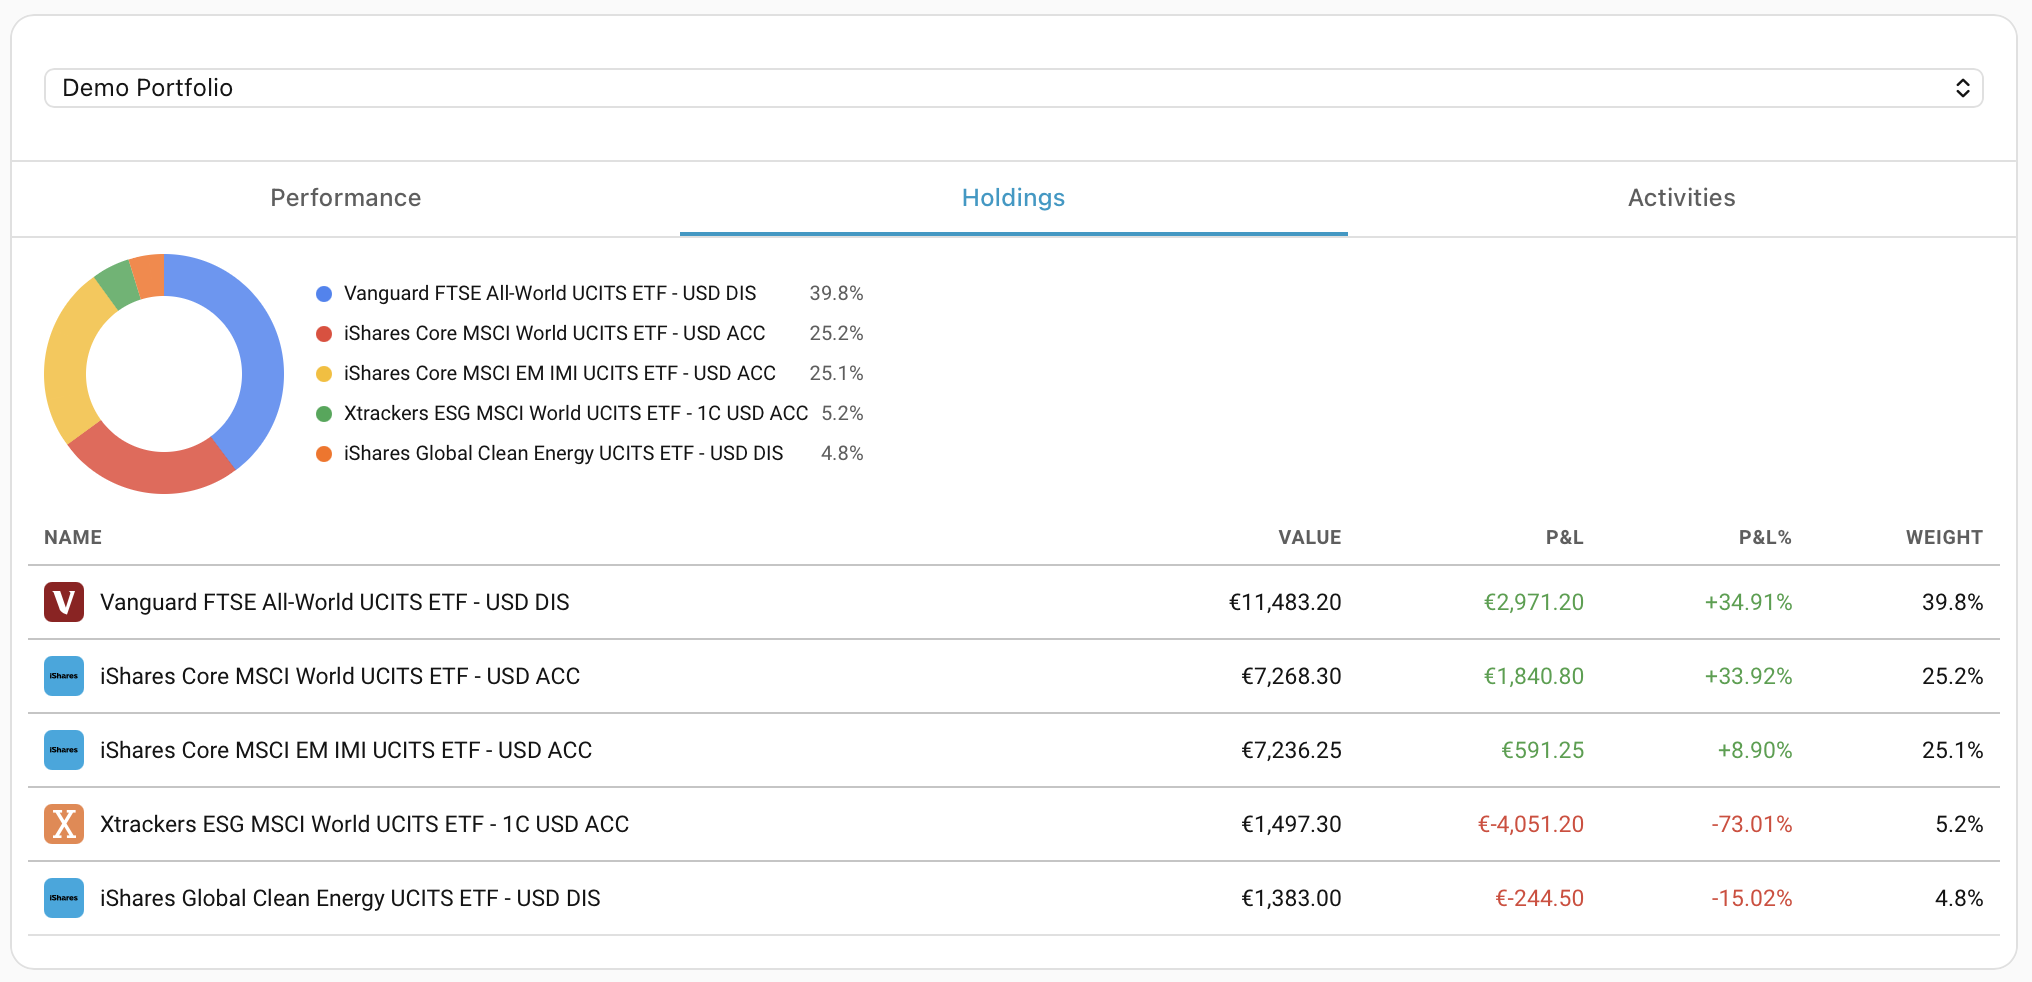2032x982 pixels.
Task: Click the value €7,236.25
Action: click(1291, 750)
